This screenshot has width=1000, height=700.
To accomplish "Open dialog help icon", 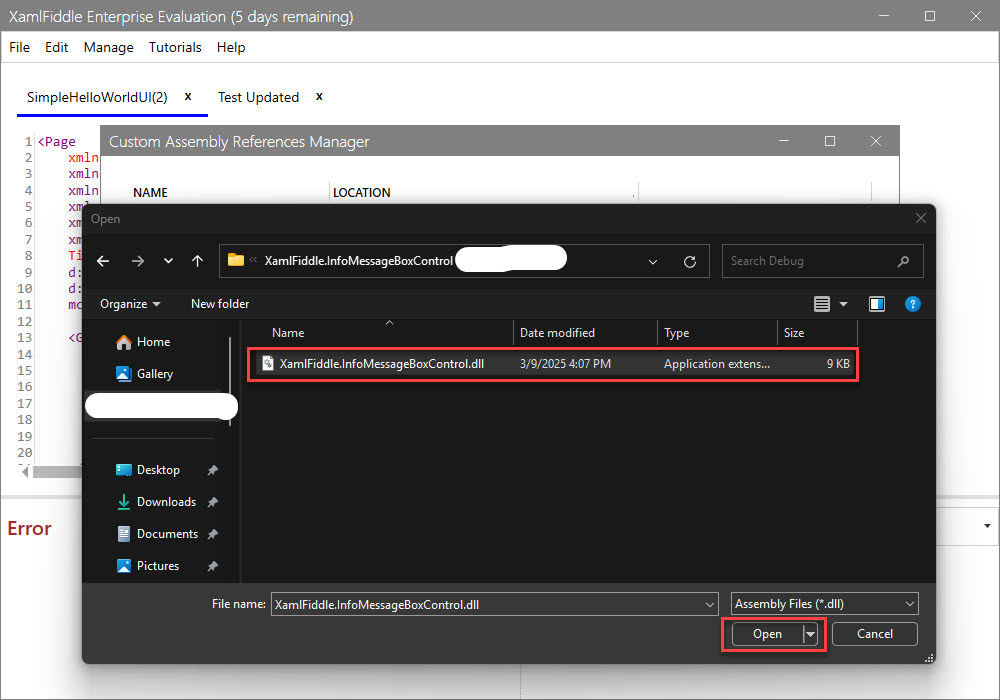I will (x=913, y=304).
